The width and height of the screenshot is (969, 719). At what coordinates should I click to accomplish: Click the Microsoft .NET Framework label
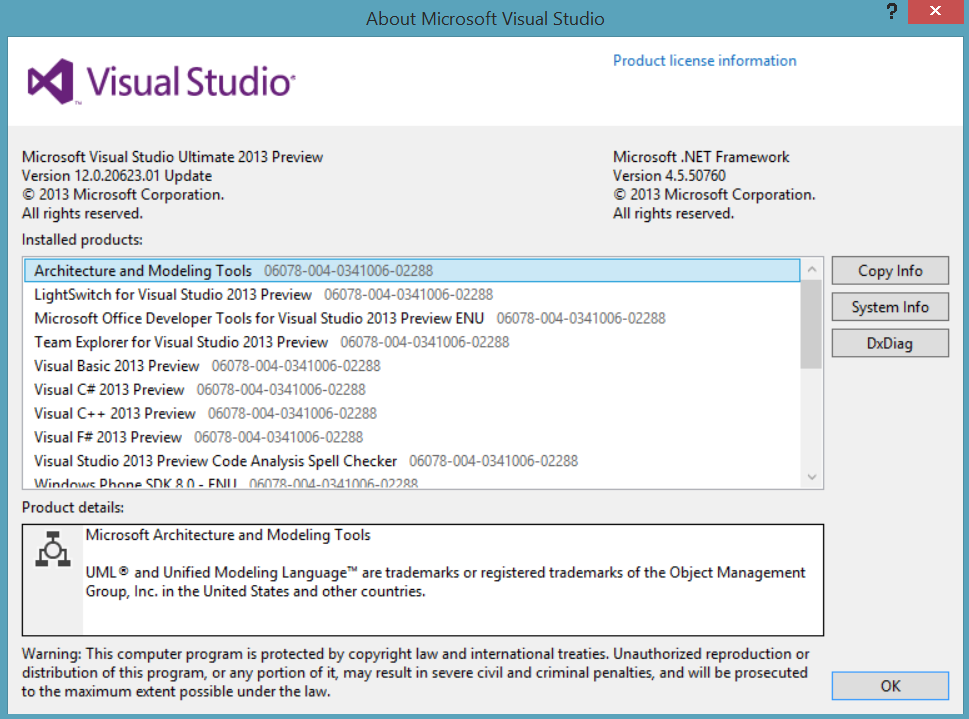[701, 157]
